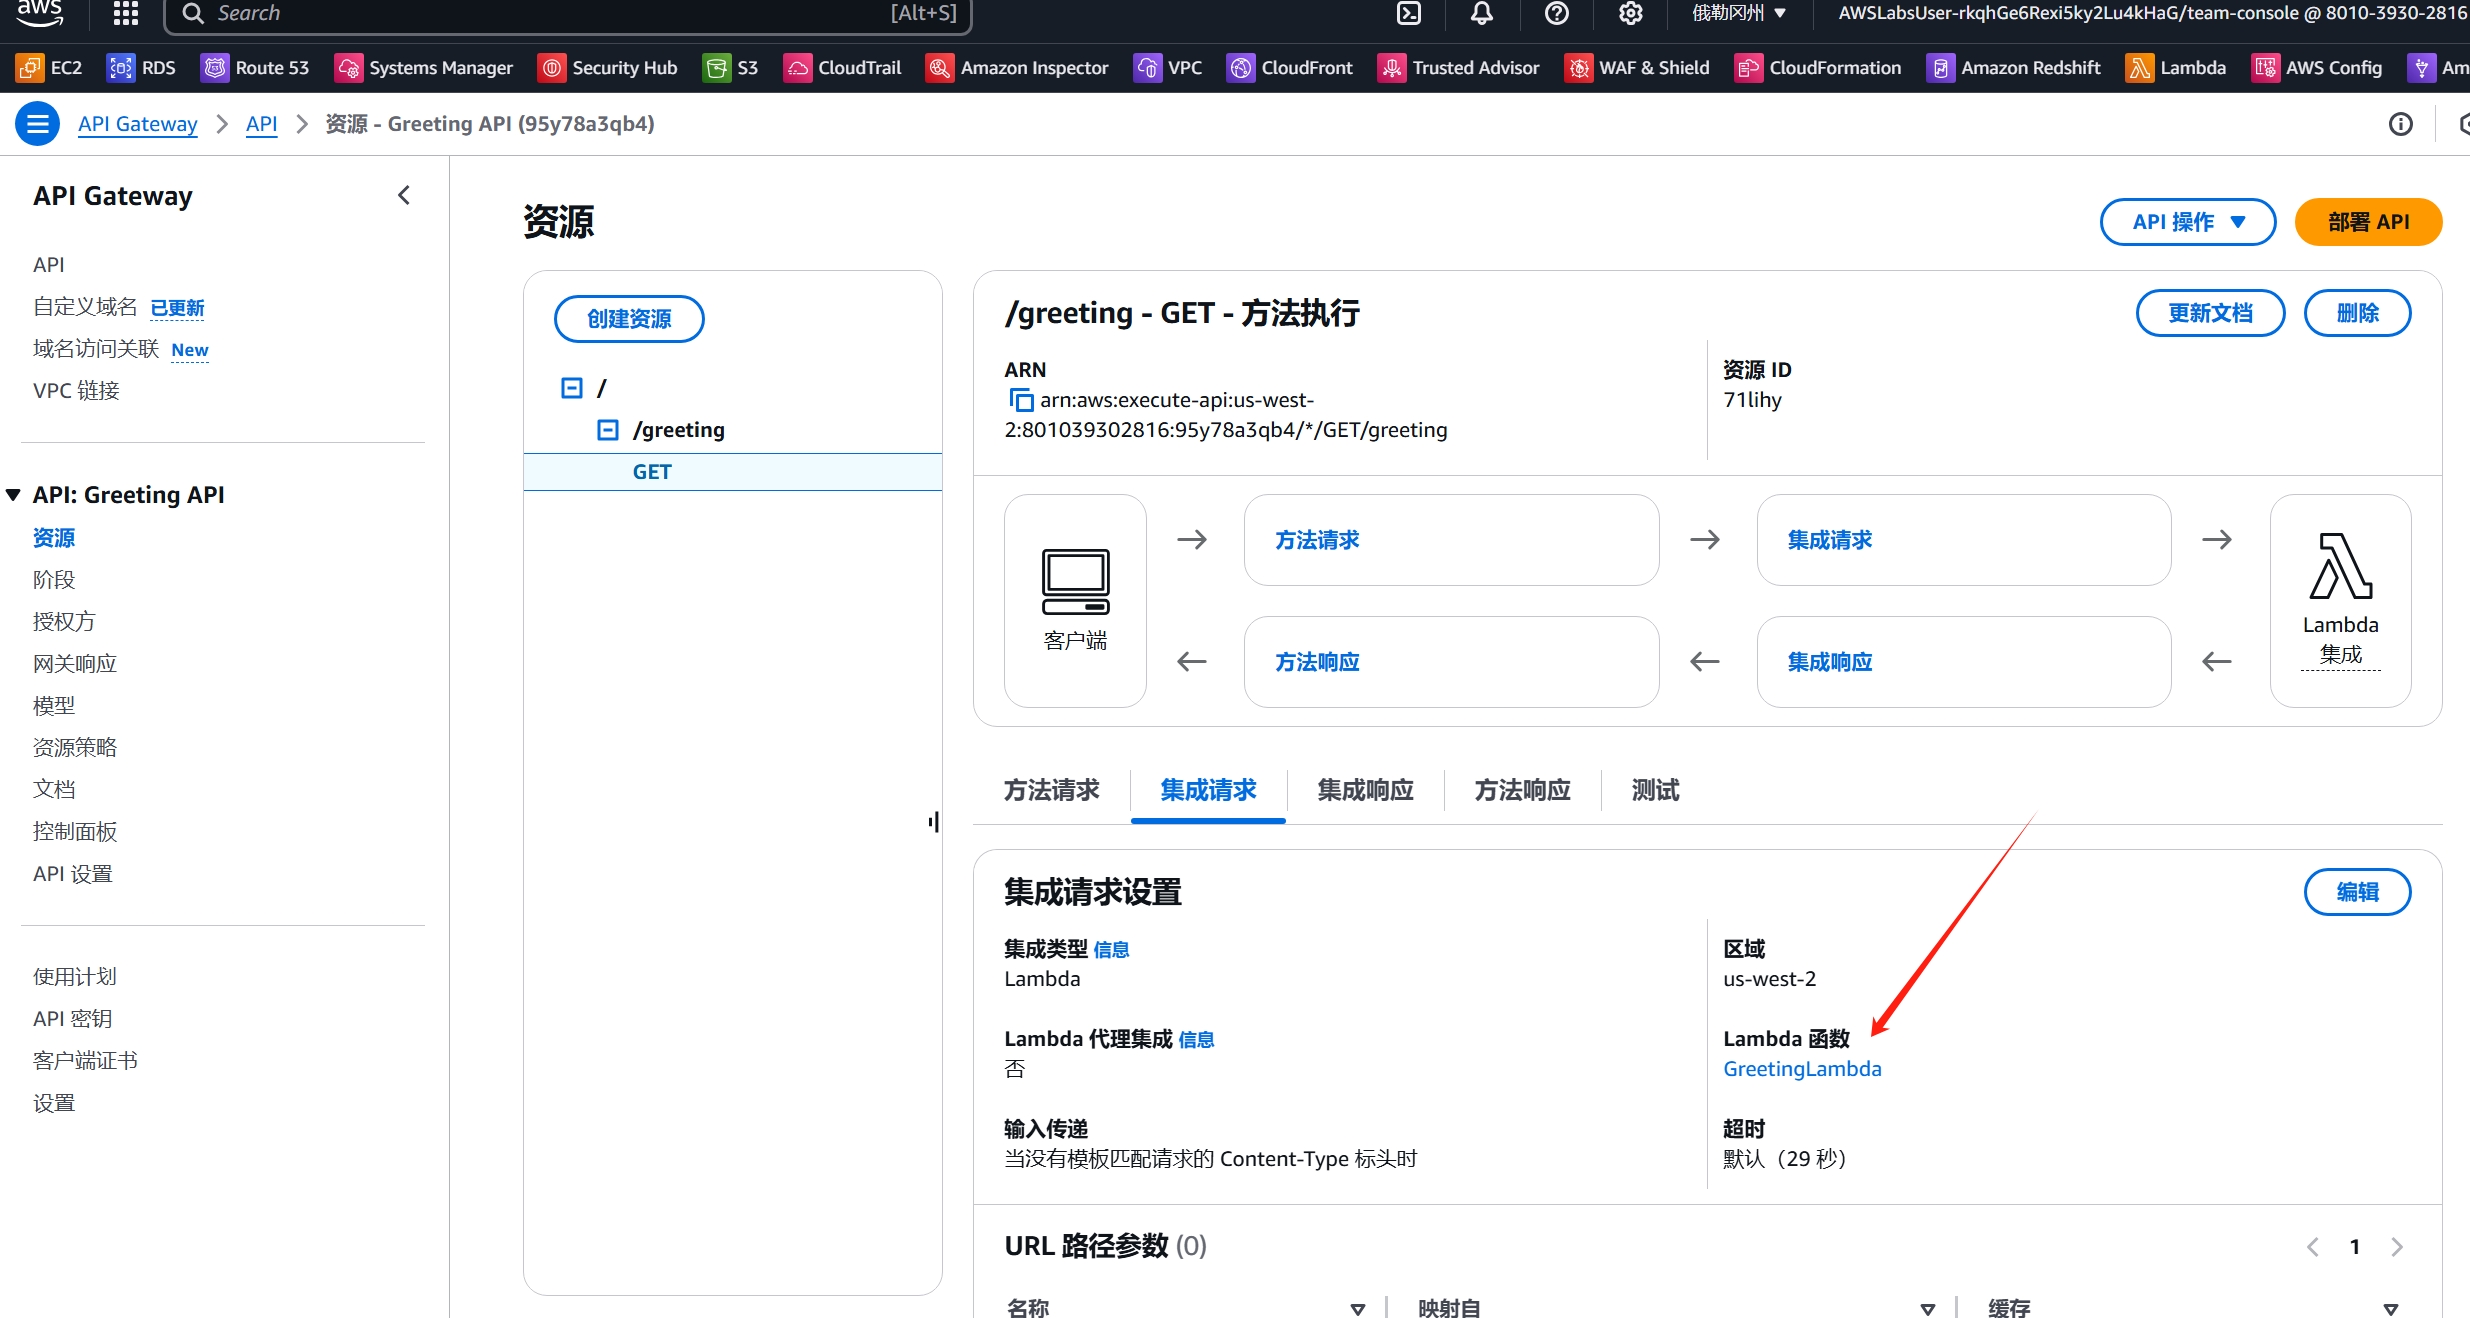This screenshot has width=2470, height=1318.
Task: Open the help question mark icon
Action: click(x=1556, y=13)
